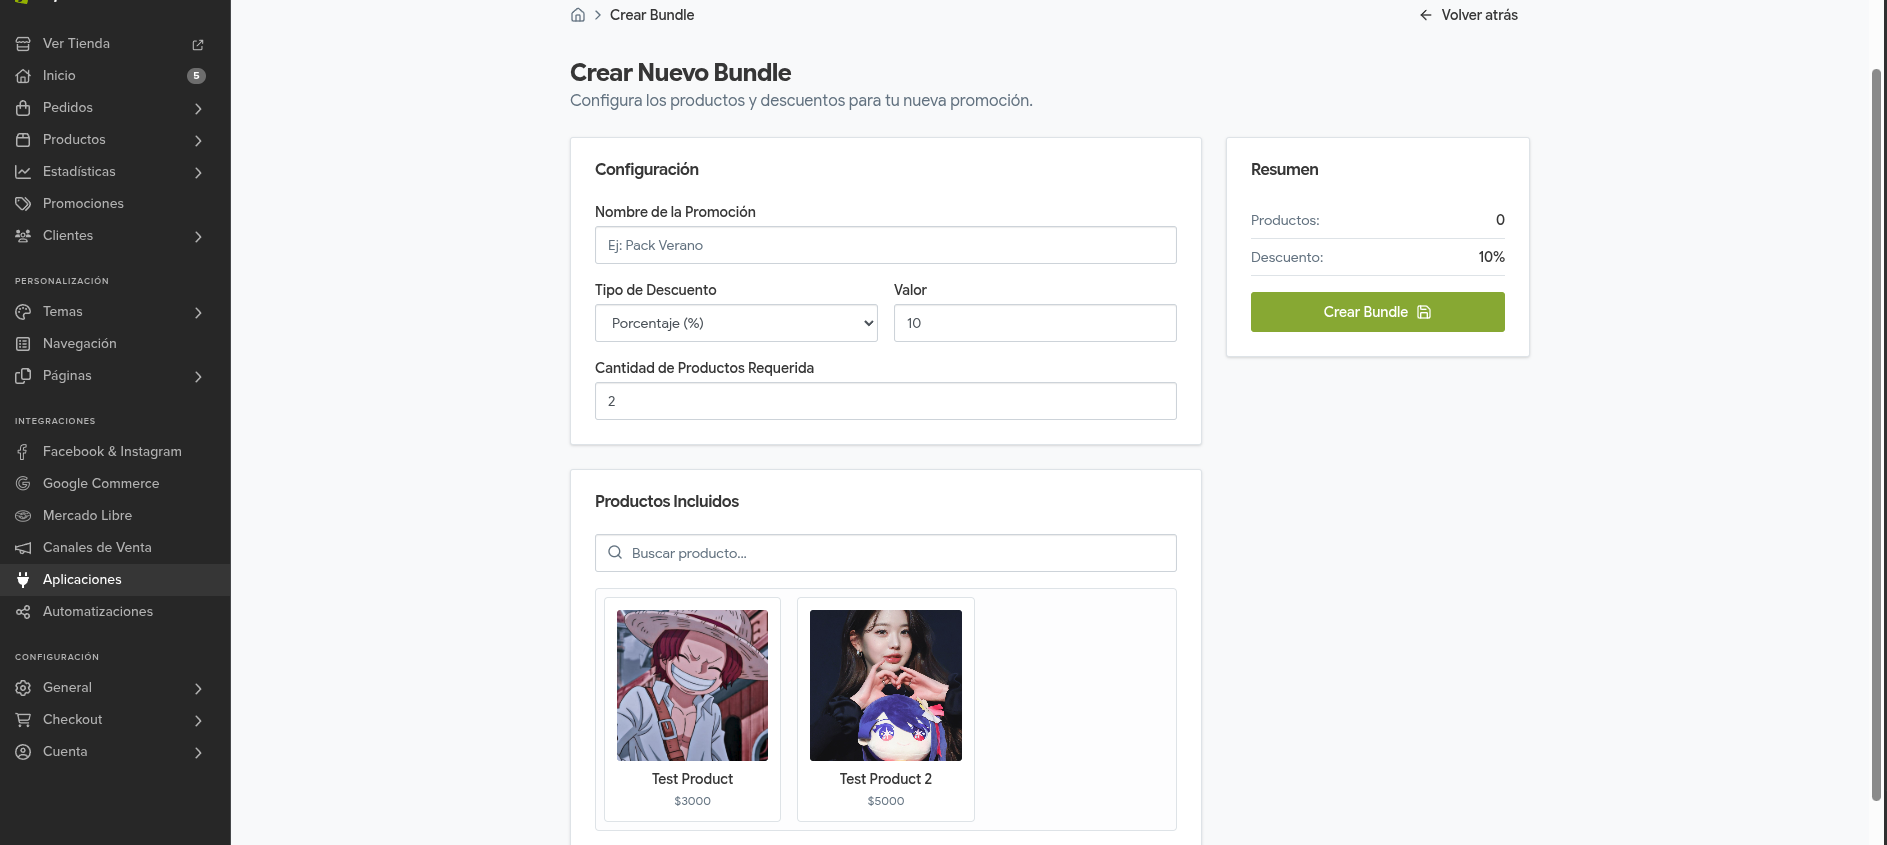Screen dimensions: 1887x845
Task: Select the Promociones tag icon
Action: click(22, 203)
